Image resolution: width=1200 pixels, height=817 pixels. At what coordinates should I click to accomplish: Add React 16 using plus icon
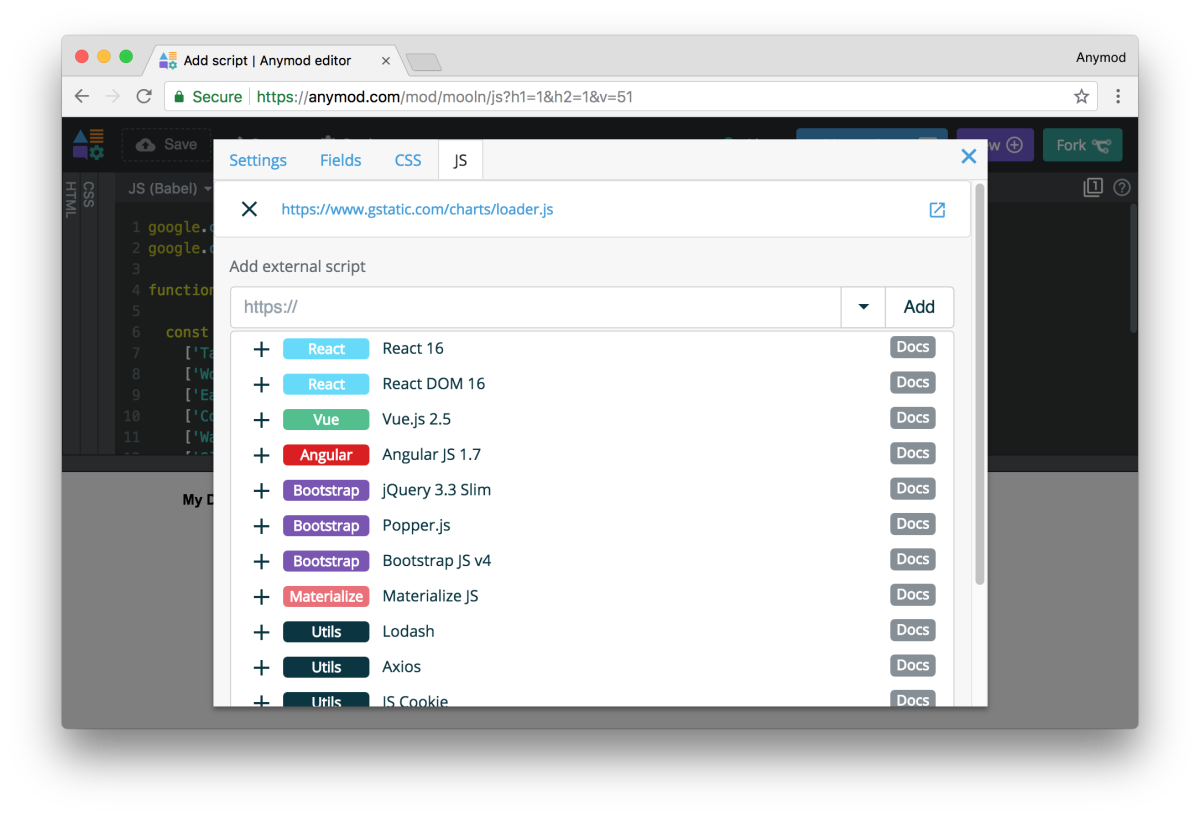click(261, 349)
